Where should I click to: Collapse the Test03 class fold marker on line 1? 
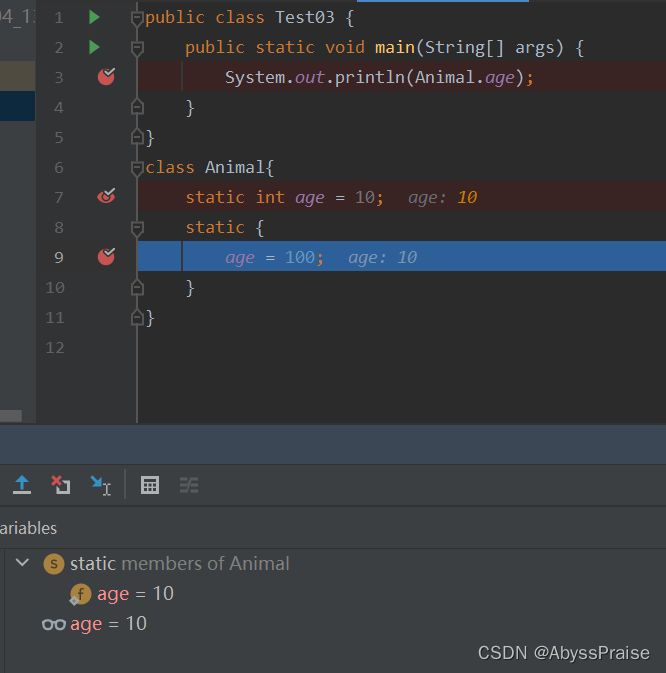(137, 18)
